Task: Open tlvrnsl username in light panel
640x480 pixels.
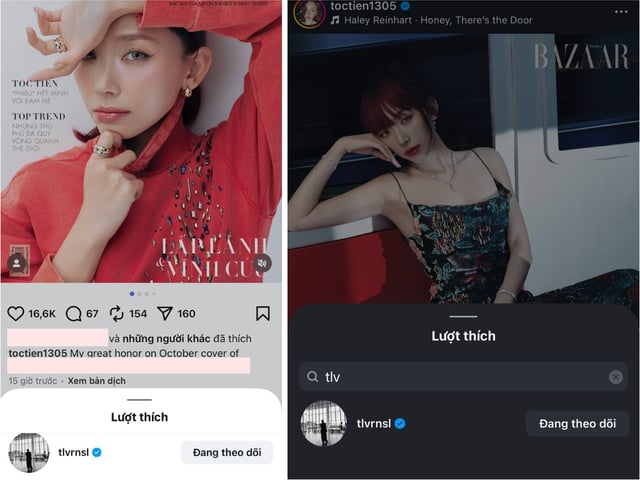Action: [73, 452]
